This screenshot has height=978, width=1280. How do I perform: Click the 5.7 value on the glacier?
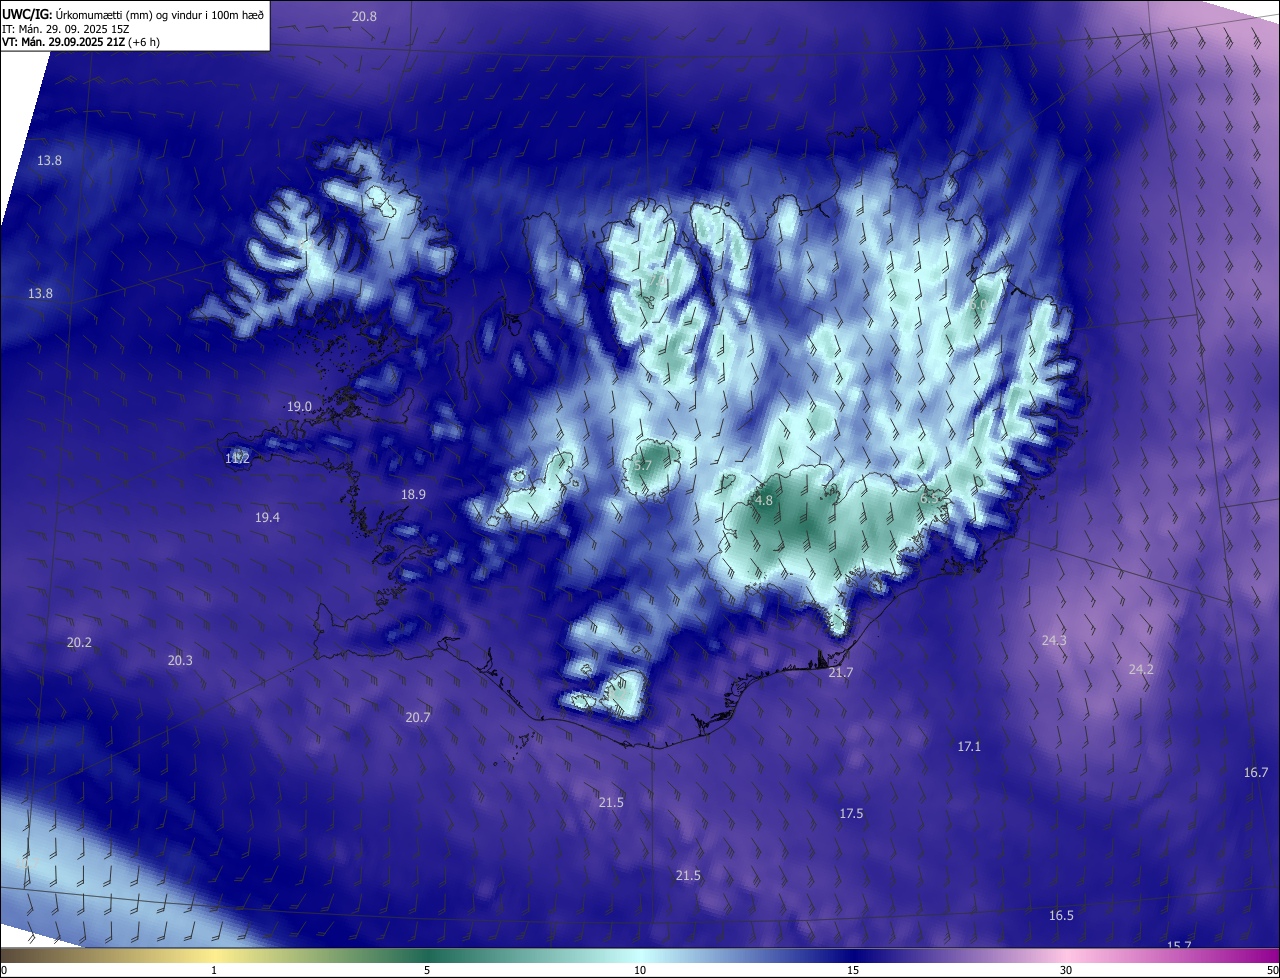(x=642, y=466)
